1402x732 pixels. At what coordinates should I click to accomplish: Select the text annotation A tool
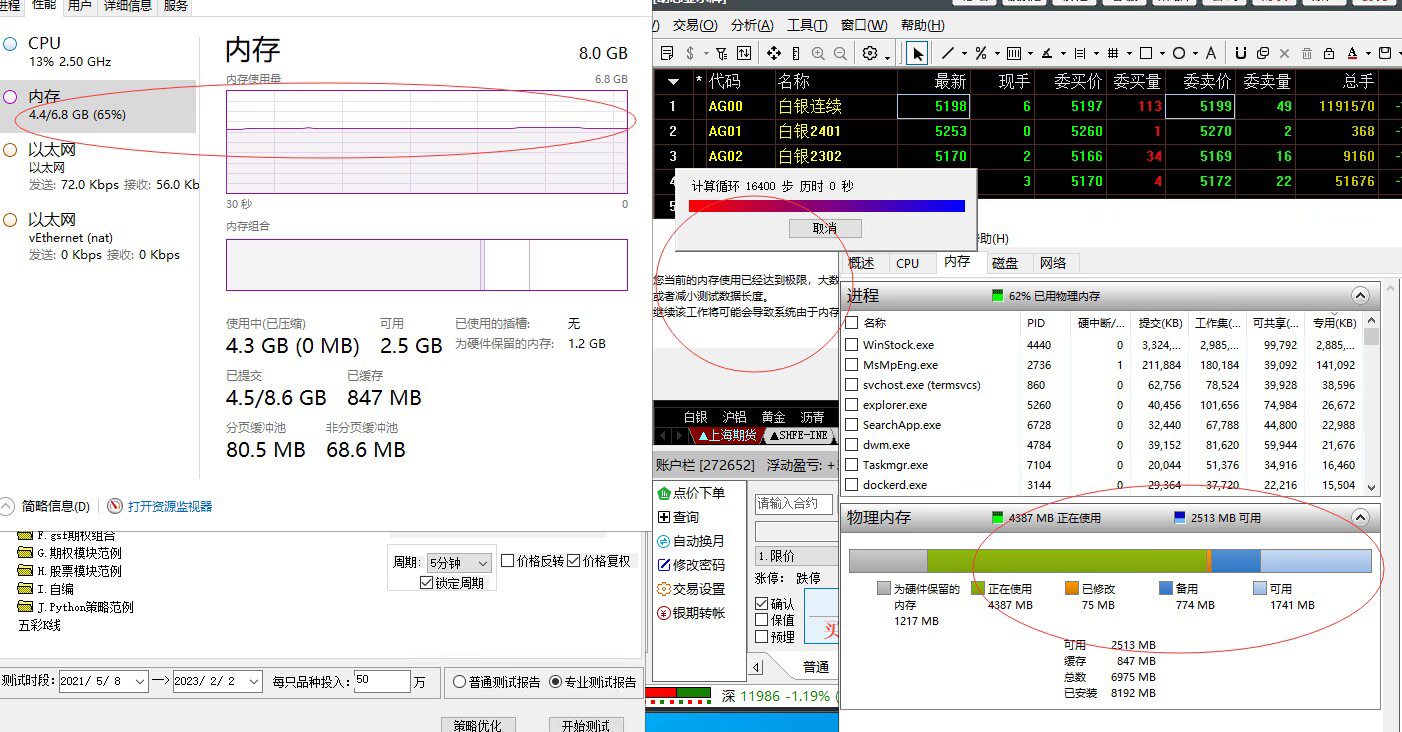(1211, 53)
